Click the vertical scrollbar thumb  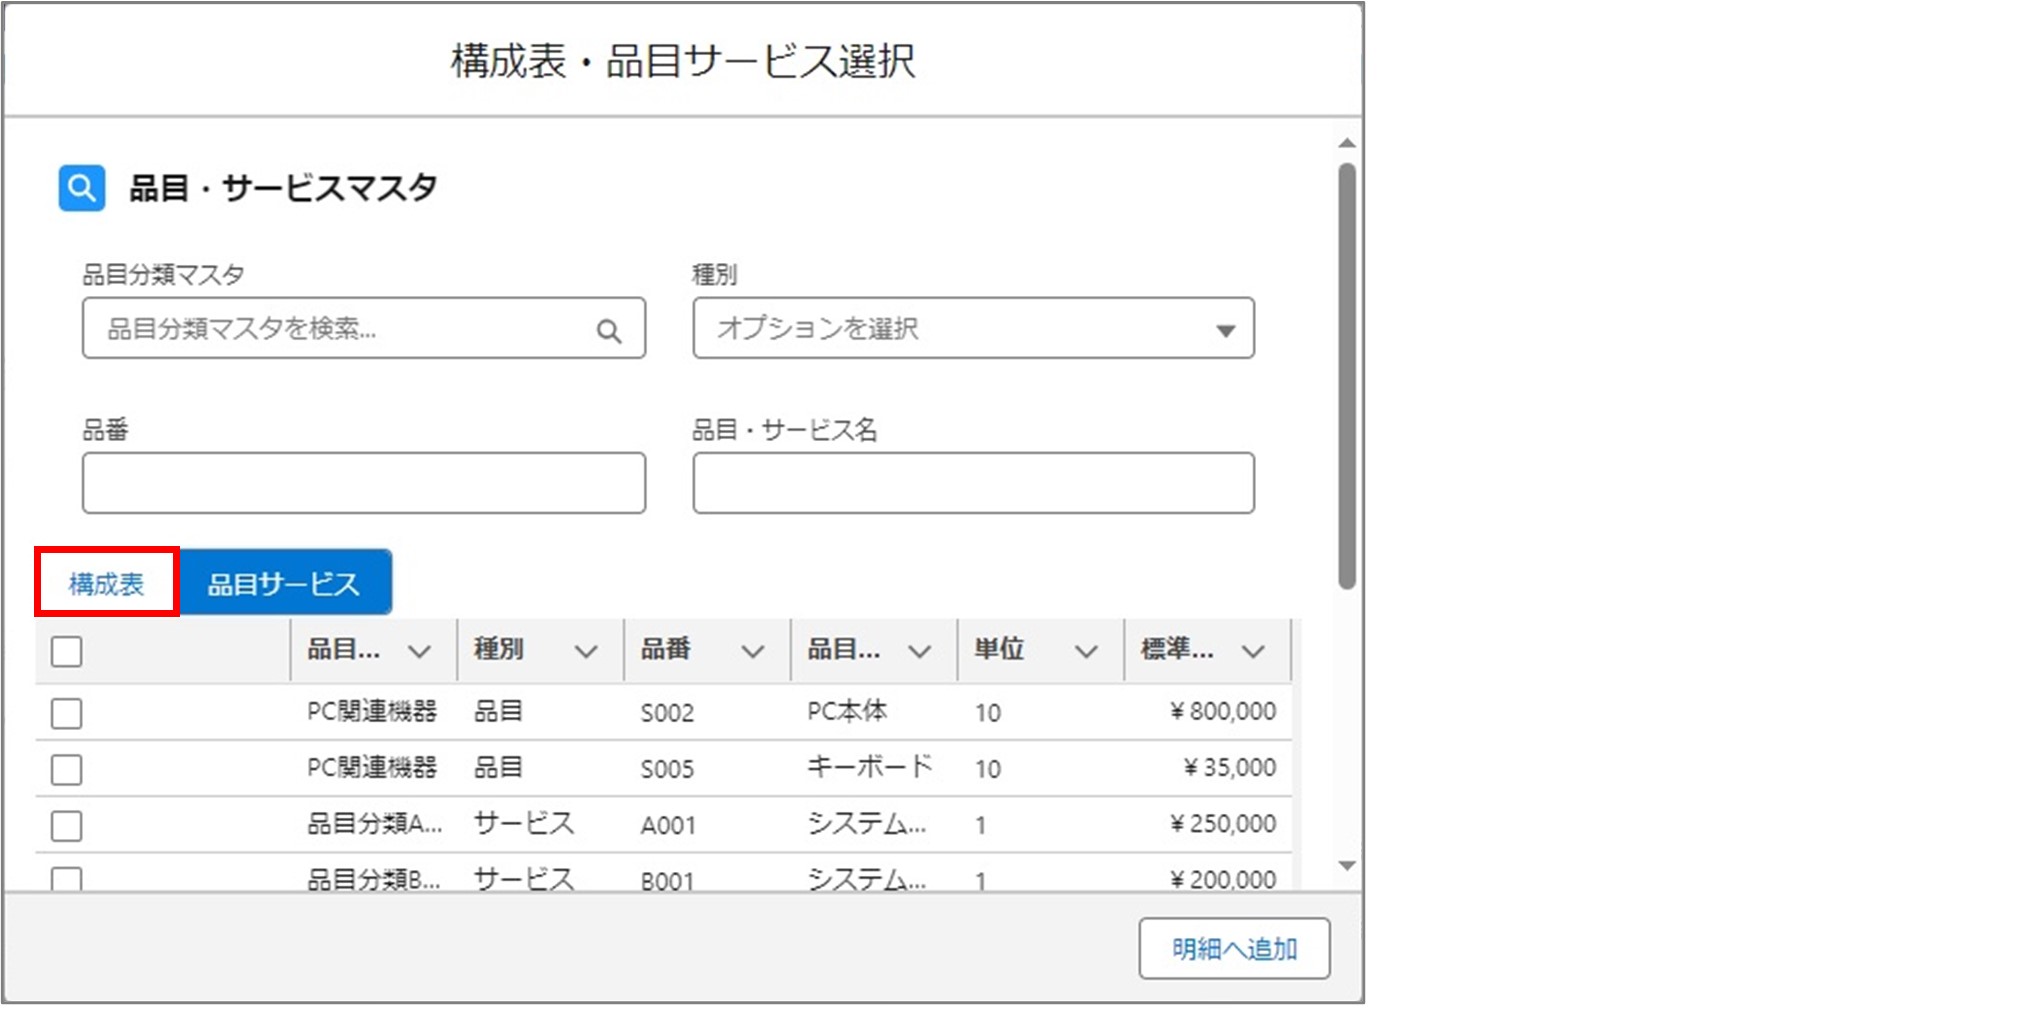point(1347,376)
